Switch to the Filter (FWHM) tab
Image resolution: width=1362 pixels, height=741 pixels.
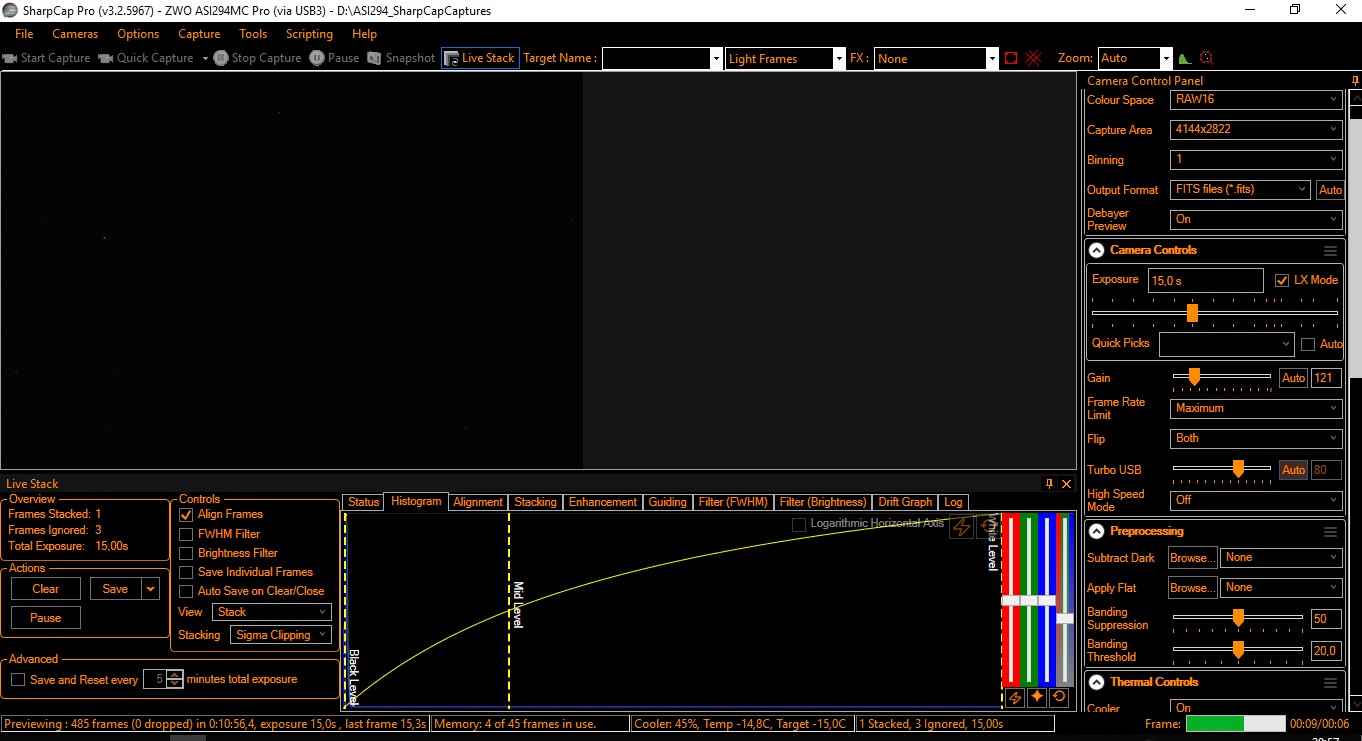click(733, 502)
